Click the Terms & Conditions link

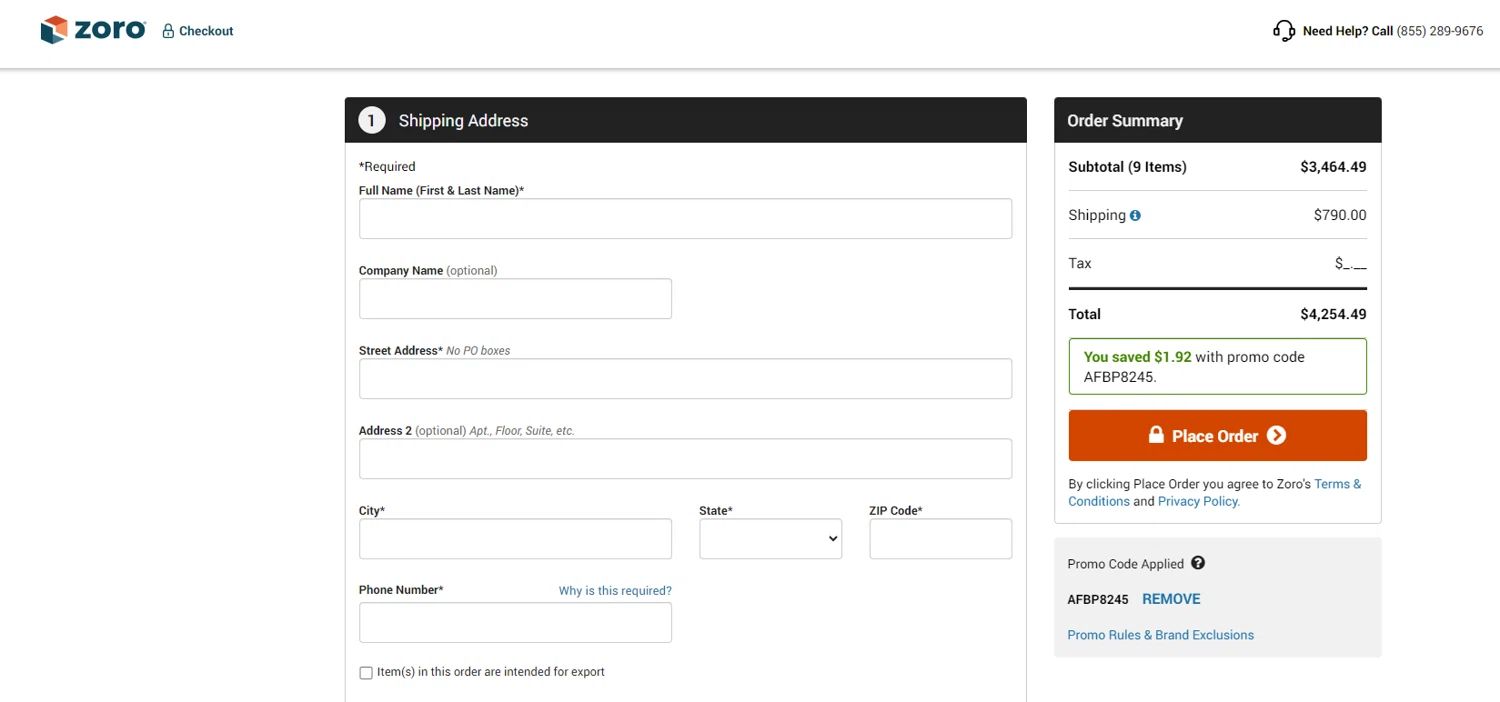(x=1337, y=484)
